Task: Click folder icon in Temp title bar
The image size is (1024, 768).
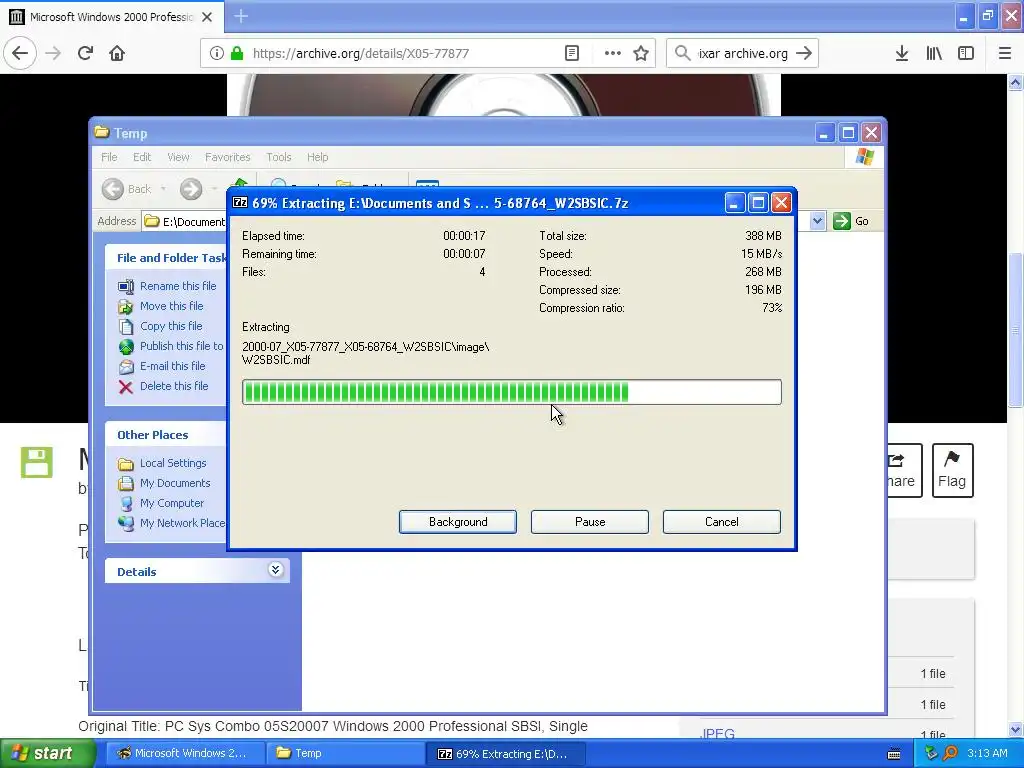Action: pyautogui.click(x=101, y=132)
